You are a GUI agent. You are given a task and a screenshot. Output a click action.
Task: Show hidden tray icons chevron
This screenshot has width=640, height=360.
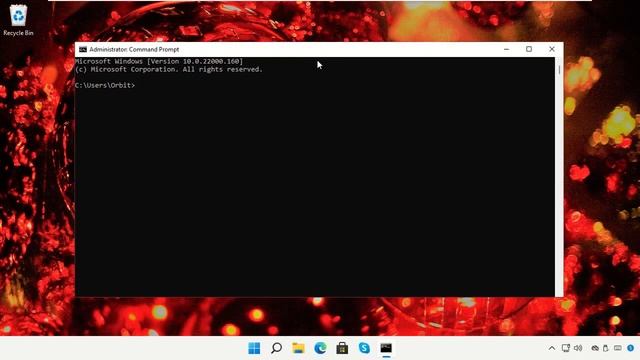552,348
